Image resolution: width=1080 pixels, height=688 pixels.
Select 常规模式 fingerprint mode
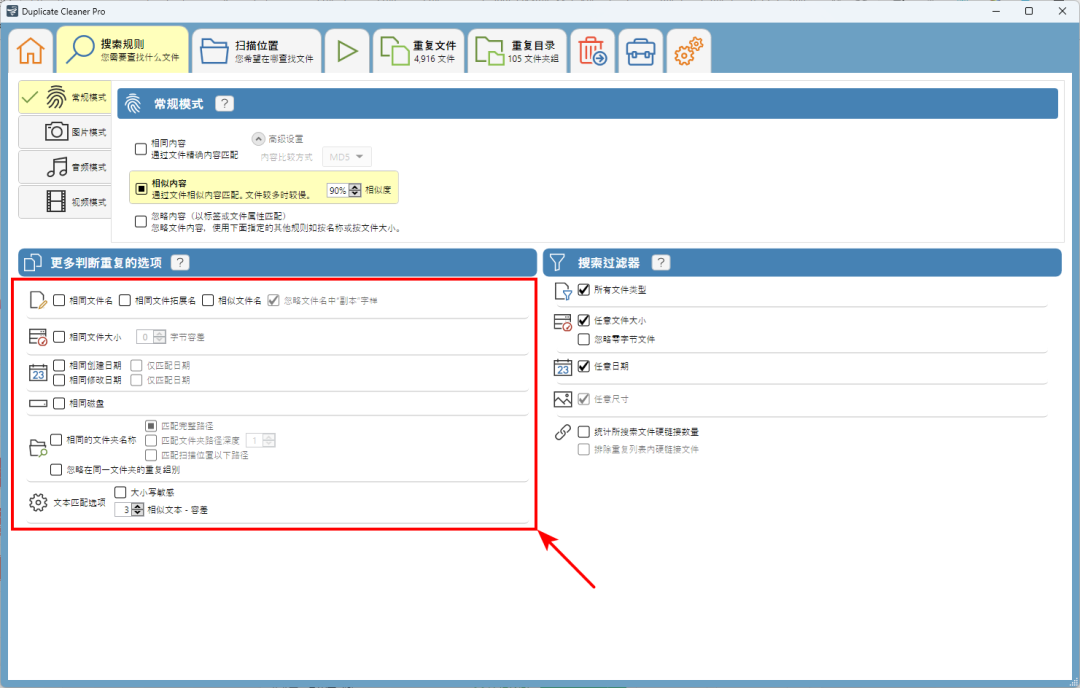click(65, 97)
